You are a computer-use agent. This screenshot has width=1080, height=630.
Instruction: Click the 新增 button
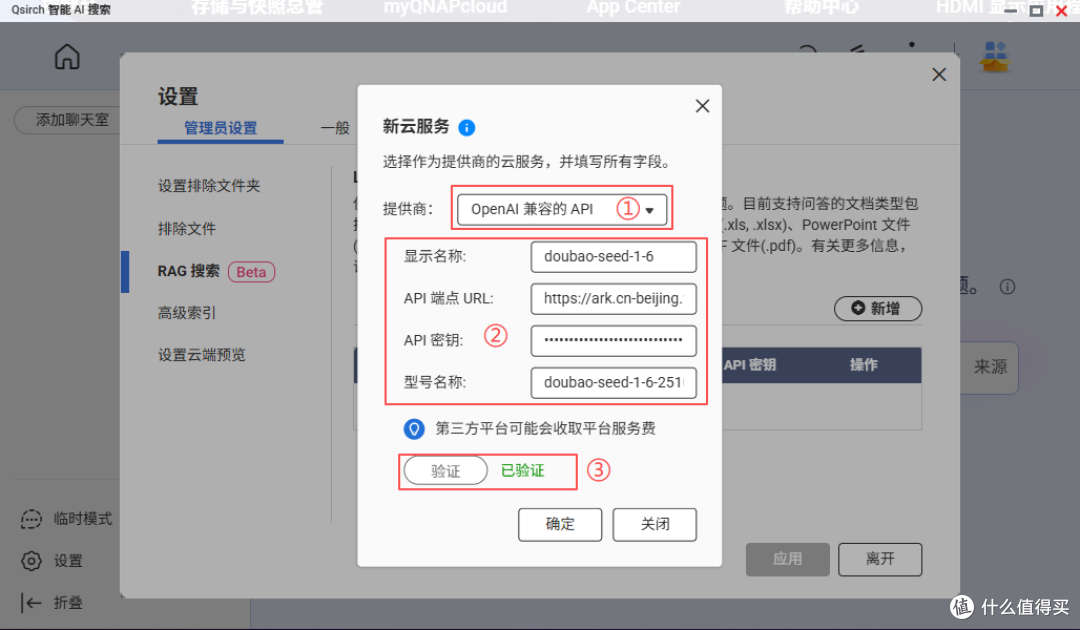coord(878,308)
